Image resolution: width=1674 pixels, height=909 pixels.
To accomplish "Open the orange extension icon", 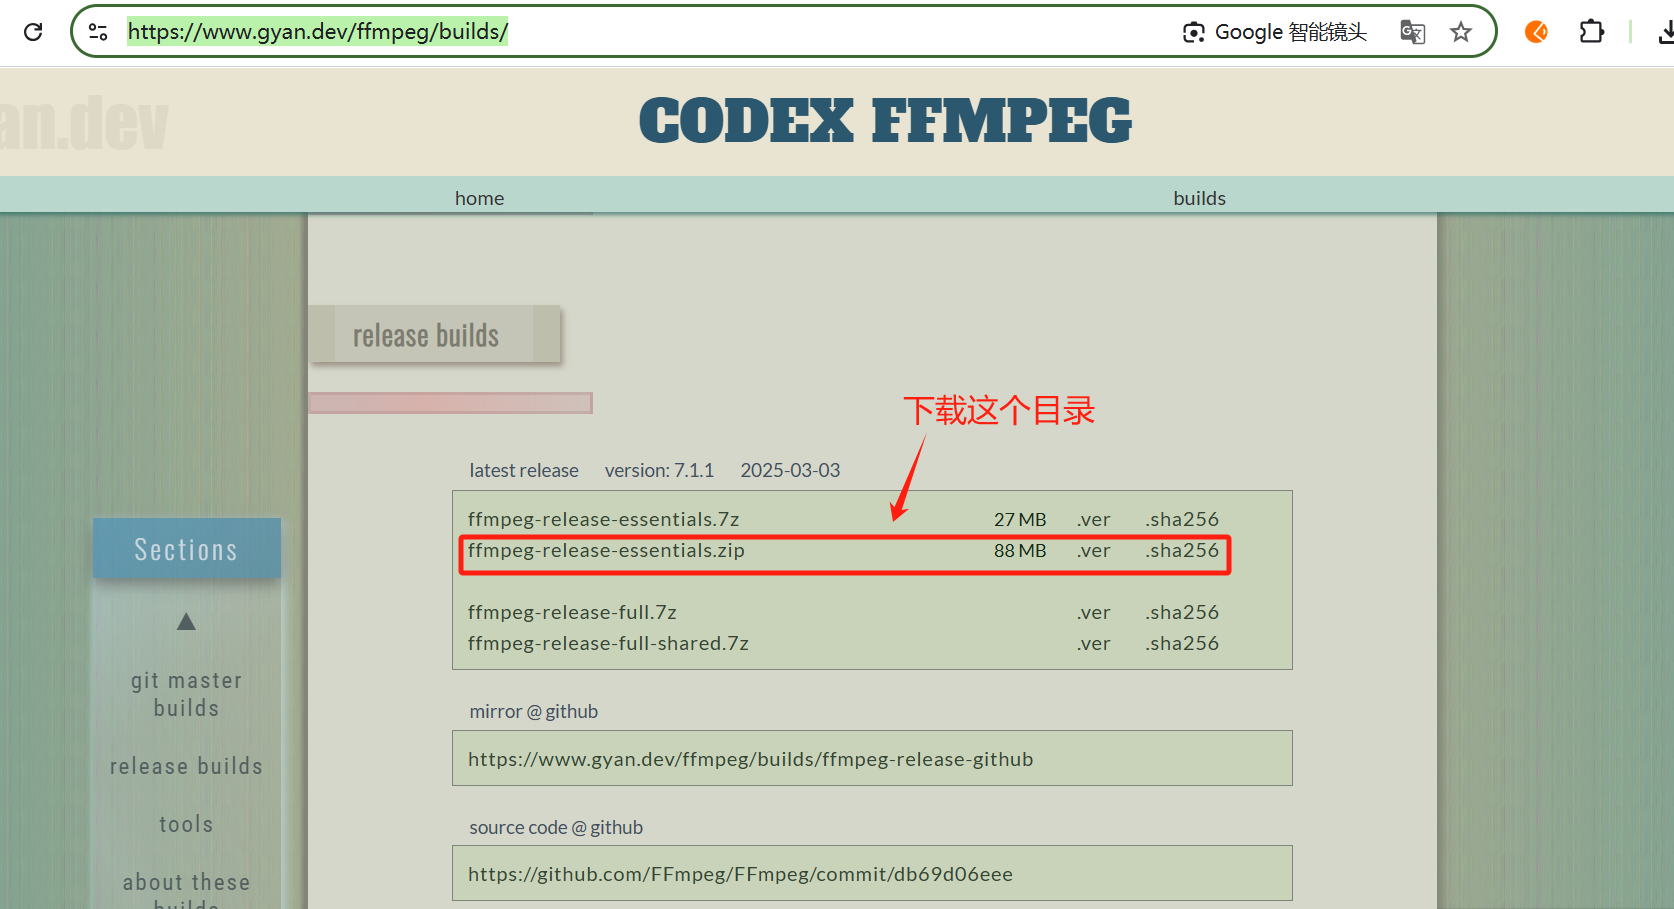I will 1536,32.
